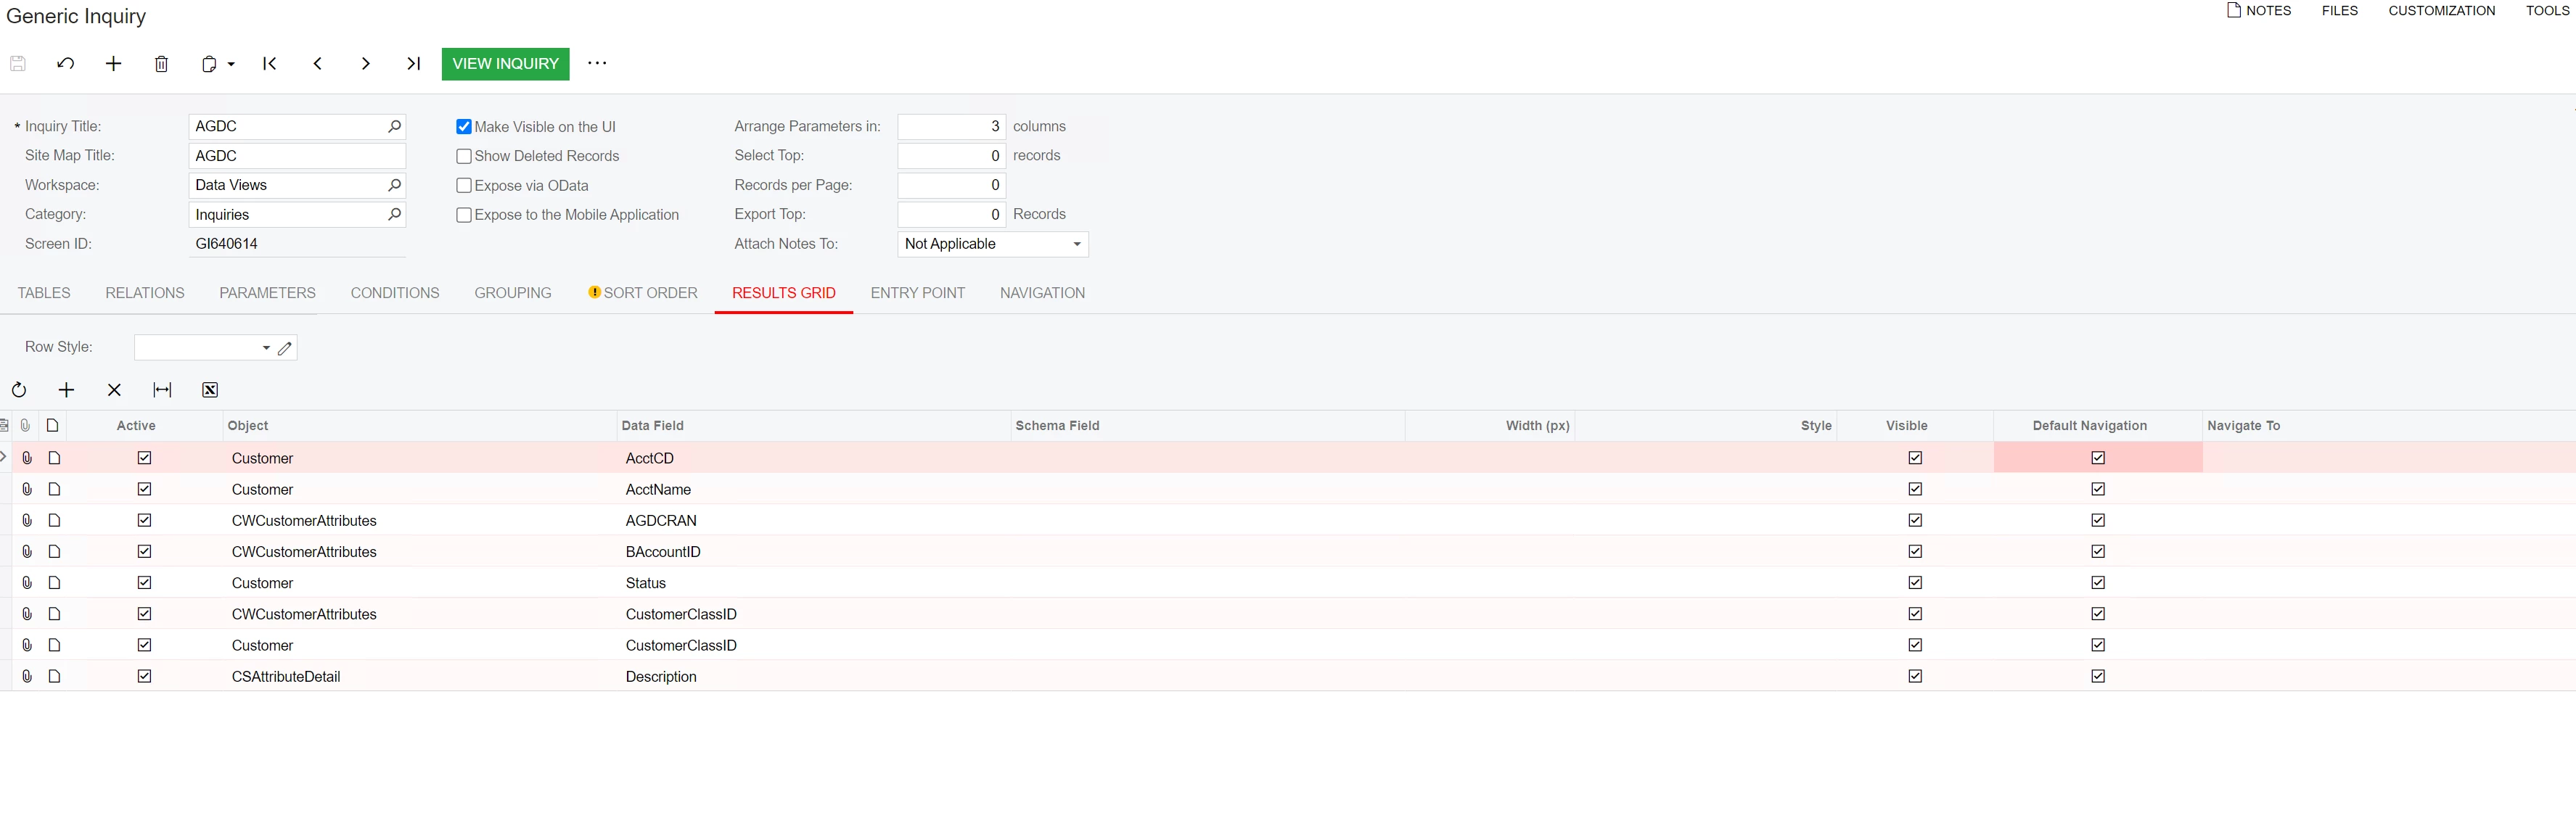This screenshot has height=829, width=2576.
Task: Click the Site Map Title input field
Action: [296, 156]
